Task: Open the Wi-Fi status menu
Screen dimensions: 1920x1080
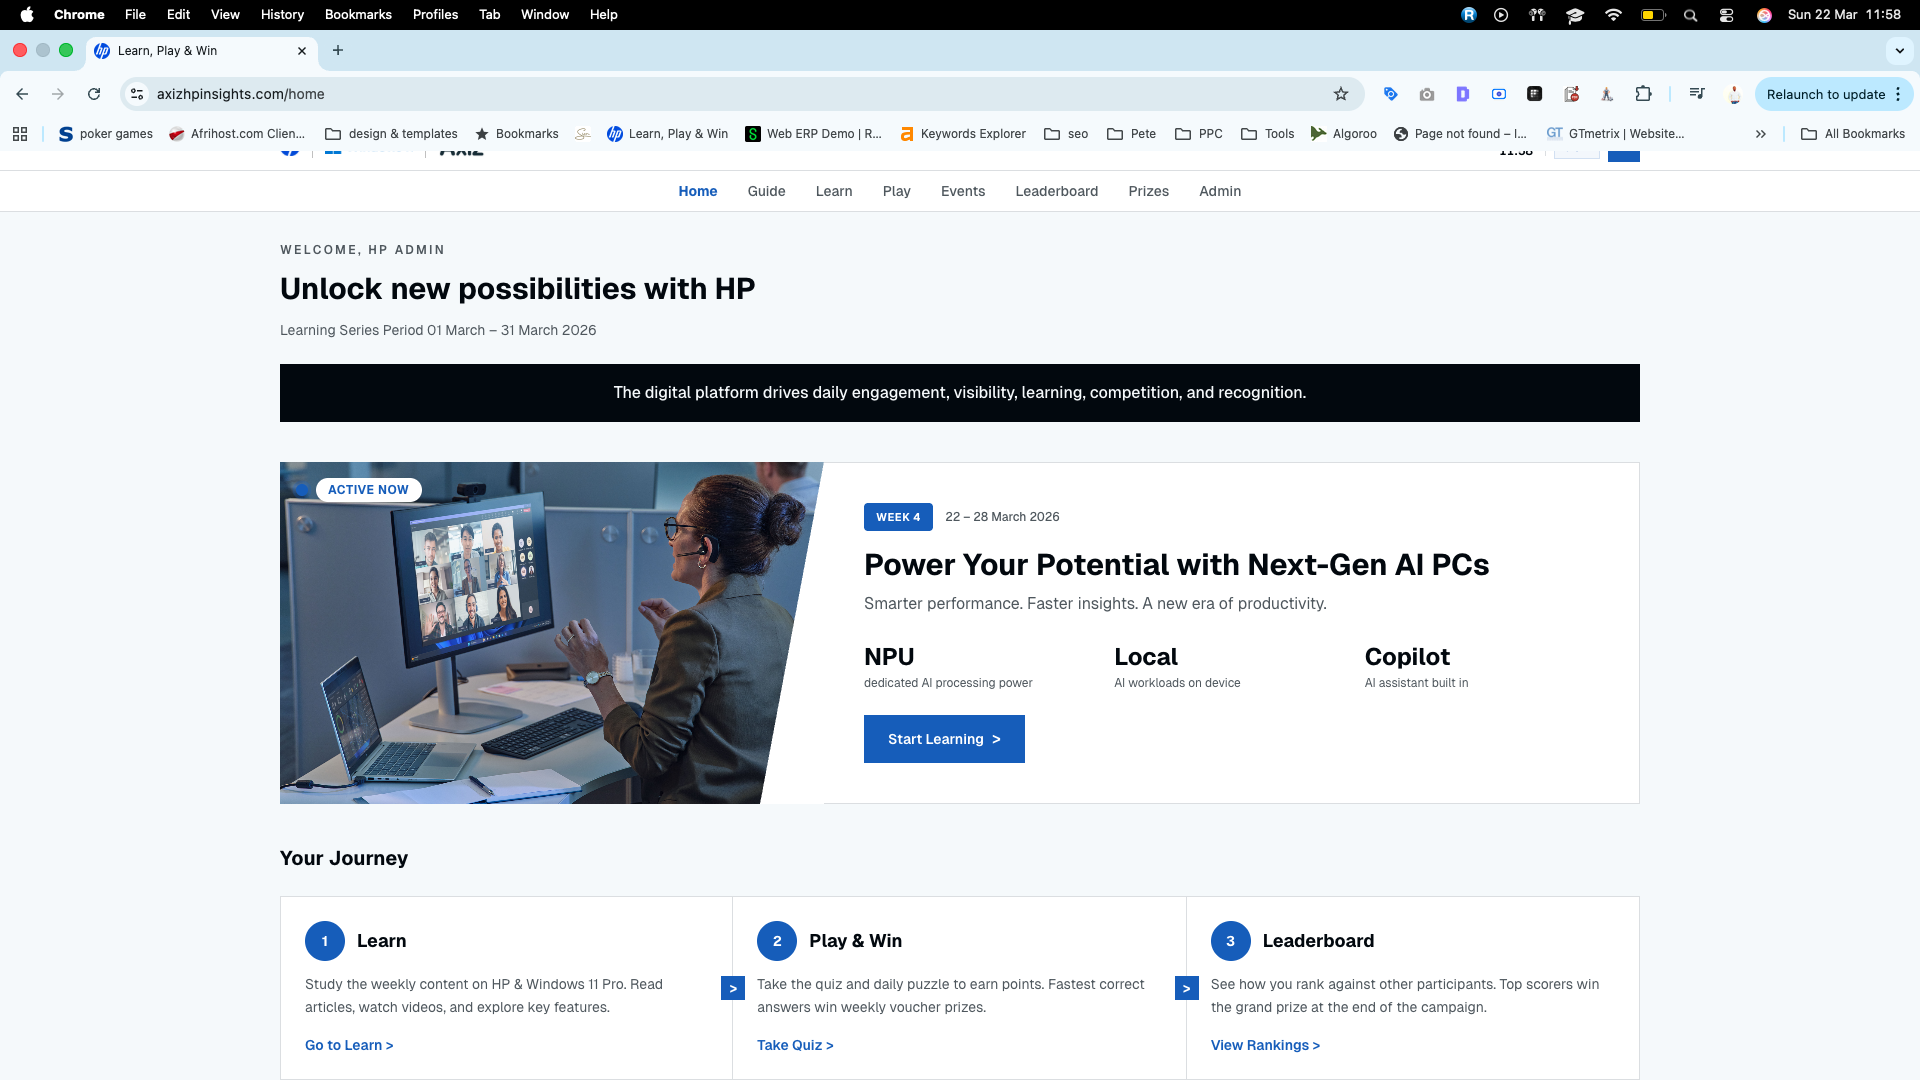Action: click(1613, 15)
